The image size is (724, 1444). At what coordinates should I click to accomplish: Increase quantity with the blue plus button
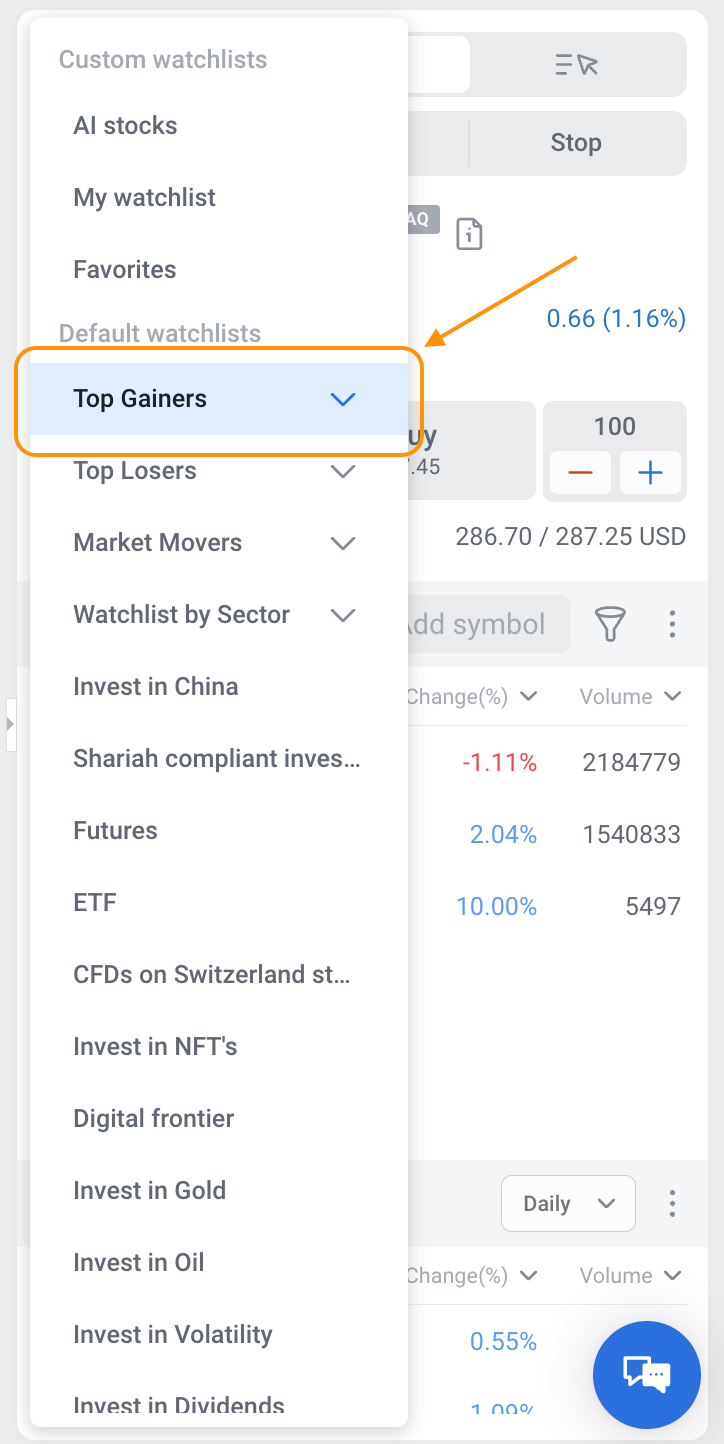click(650, 473)
